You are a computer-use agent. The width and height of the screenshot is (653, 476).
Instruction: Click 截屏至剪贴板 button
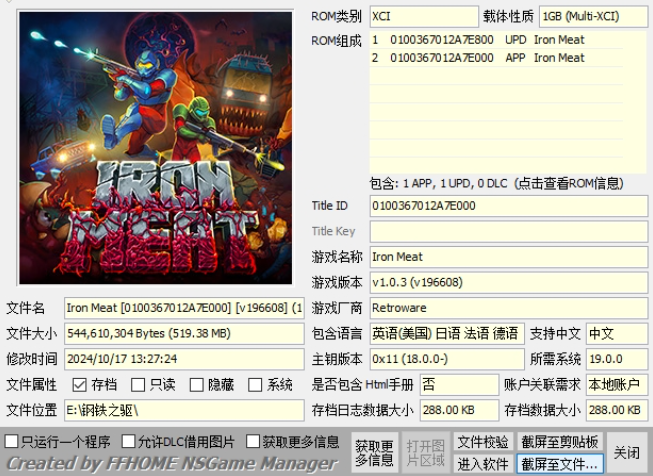[x=560, y=442]
